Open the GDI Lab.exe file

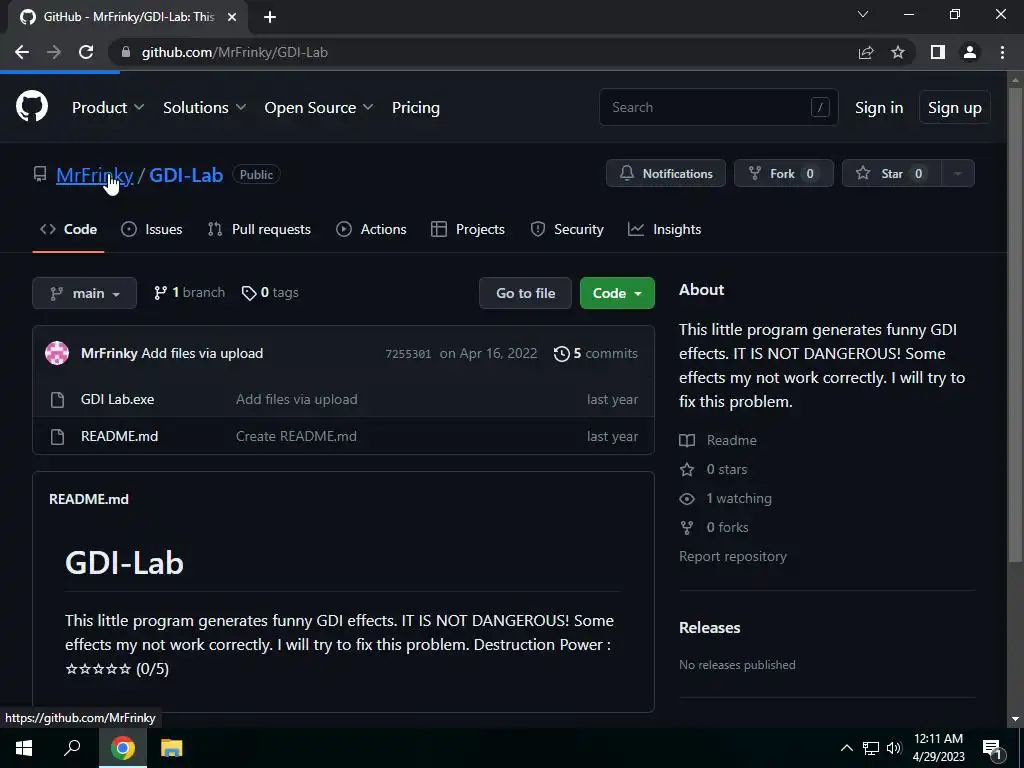118,399
